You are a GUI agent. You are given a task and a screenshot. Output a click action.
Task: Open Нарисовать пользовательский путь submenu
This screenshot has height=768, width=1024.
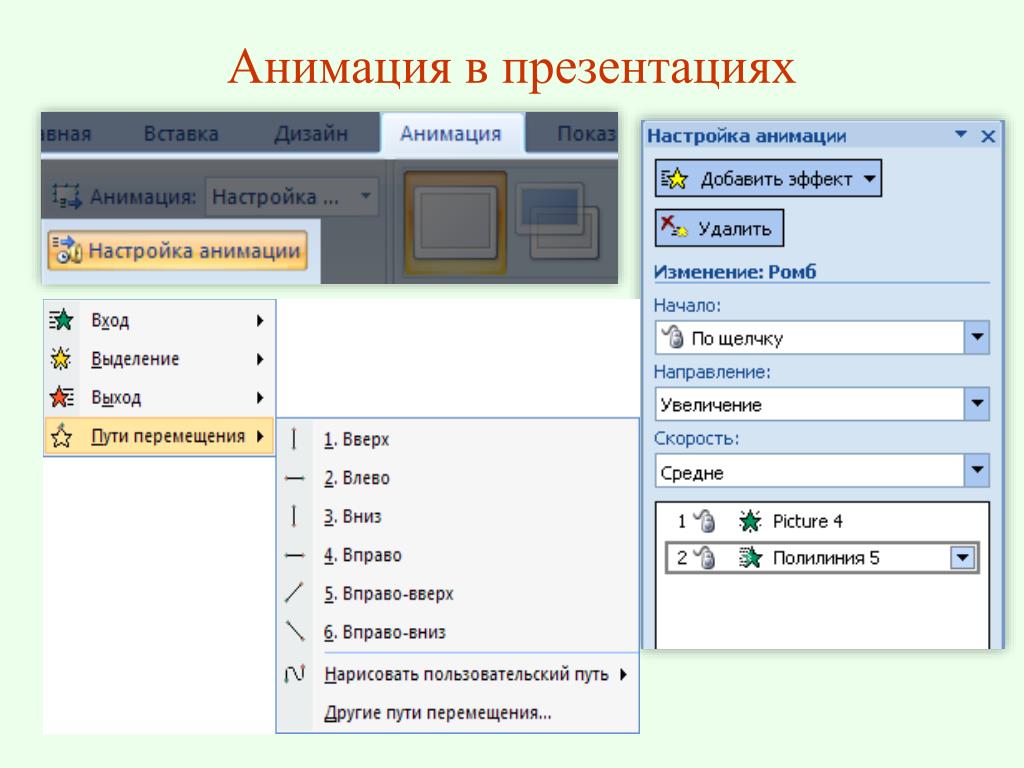coord(457,674)
